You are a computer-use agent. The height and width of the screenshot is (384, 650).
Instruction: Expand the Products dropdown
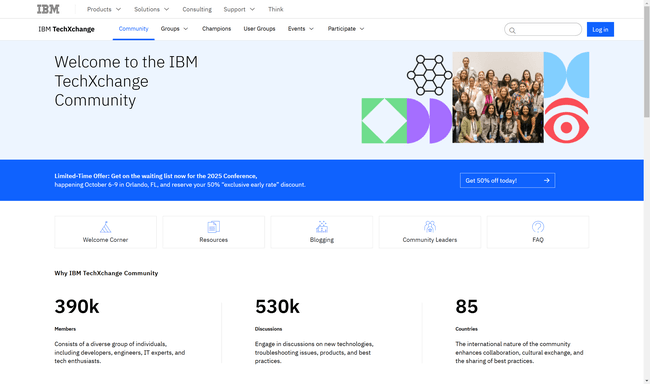(104, 9)
